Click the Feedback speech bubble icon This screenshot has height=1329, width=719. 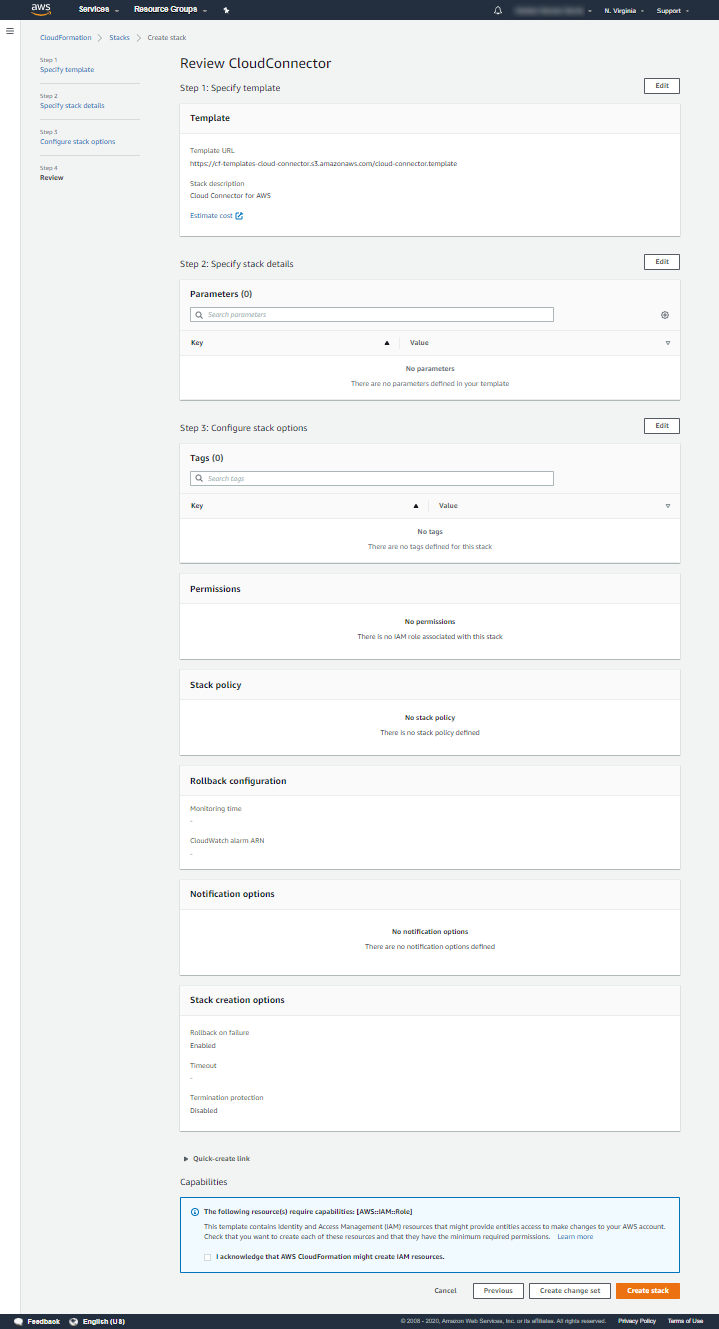coord(18,1321)
